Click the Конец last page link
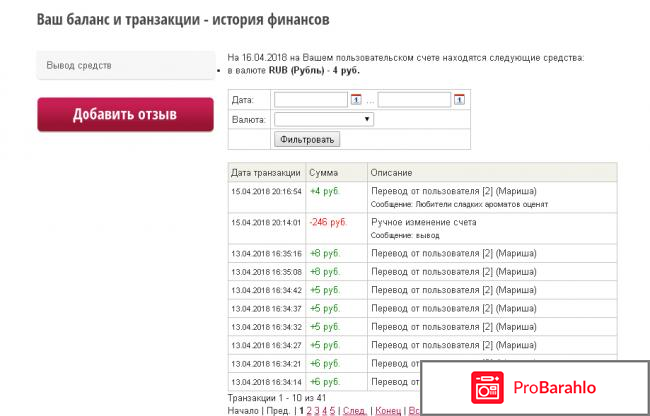650x416 pixels. tap(389, 410)
